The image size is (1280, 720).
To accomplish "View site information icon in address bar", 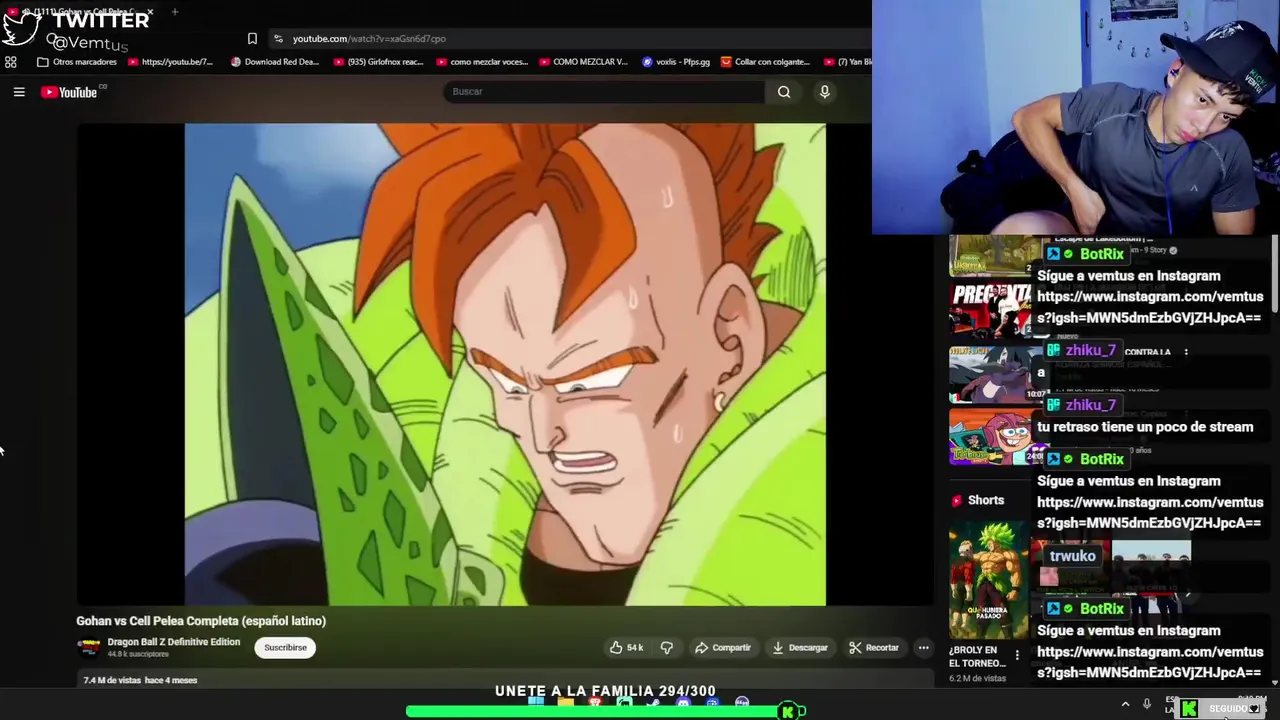I will (x=278, y=39).
